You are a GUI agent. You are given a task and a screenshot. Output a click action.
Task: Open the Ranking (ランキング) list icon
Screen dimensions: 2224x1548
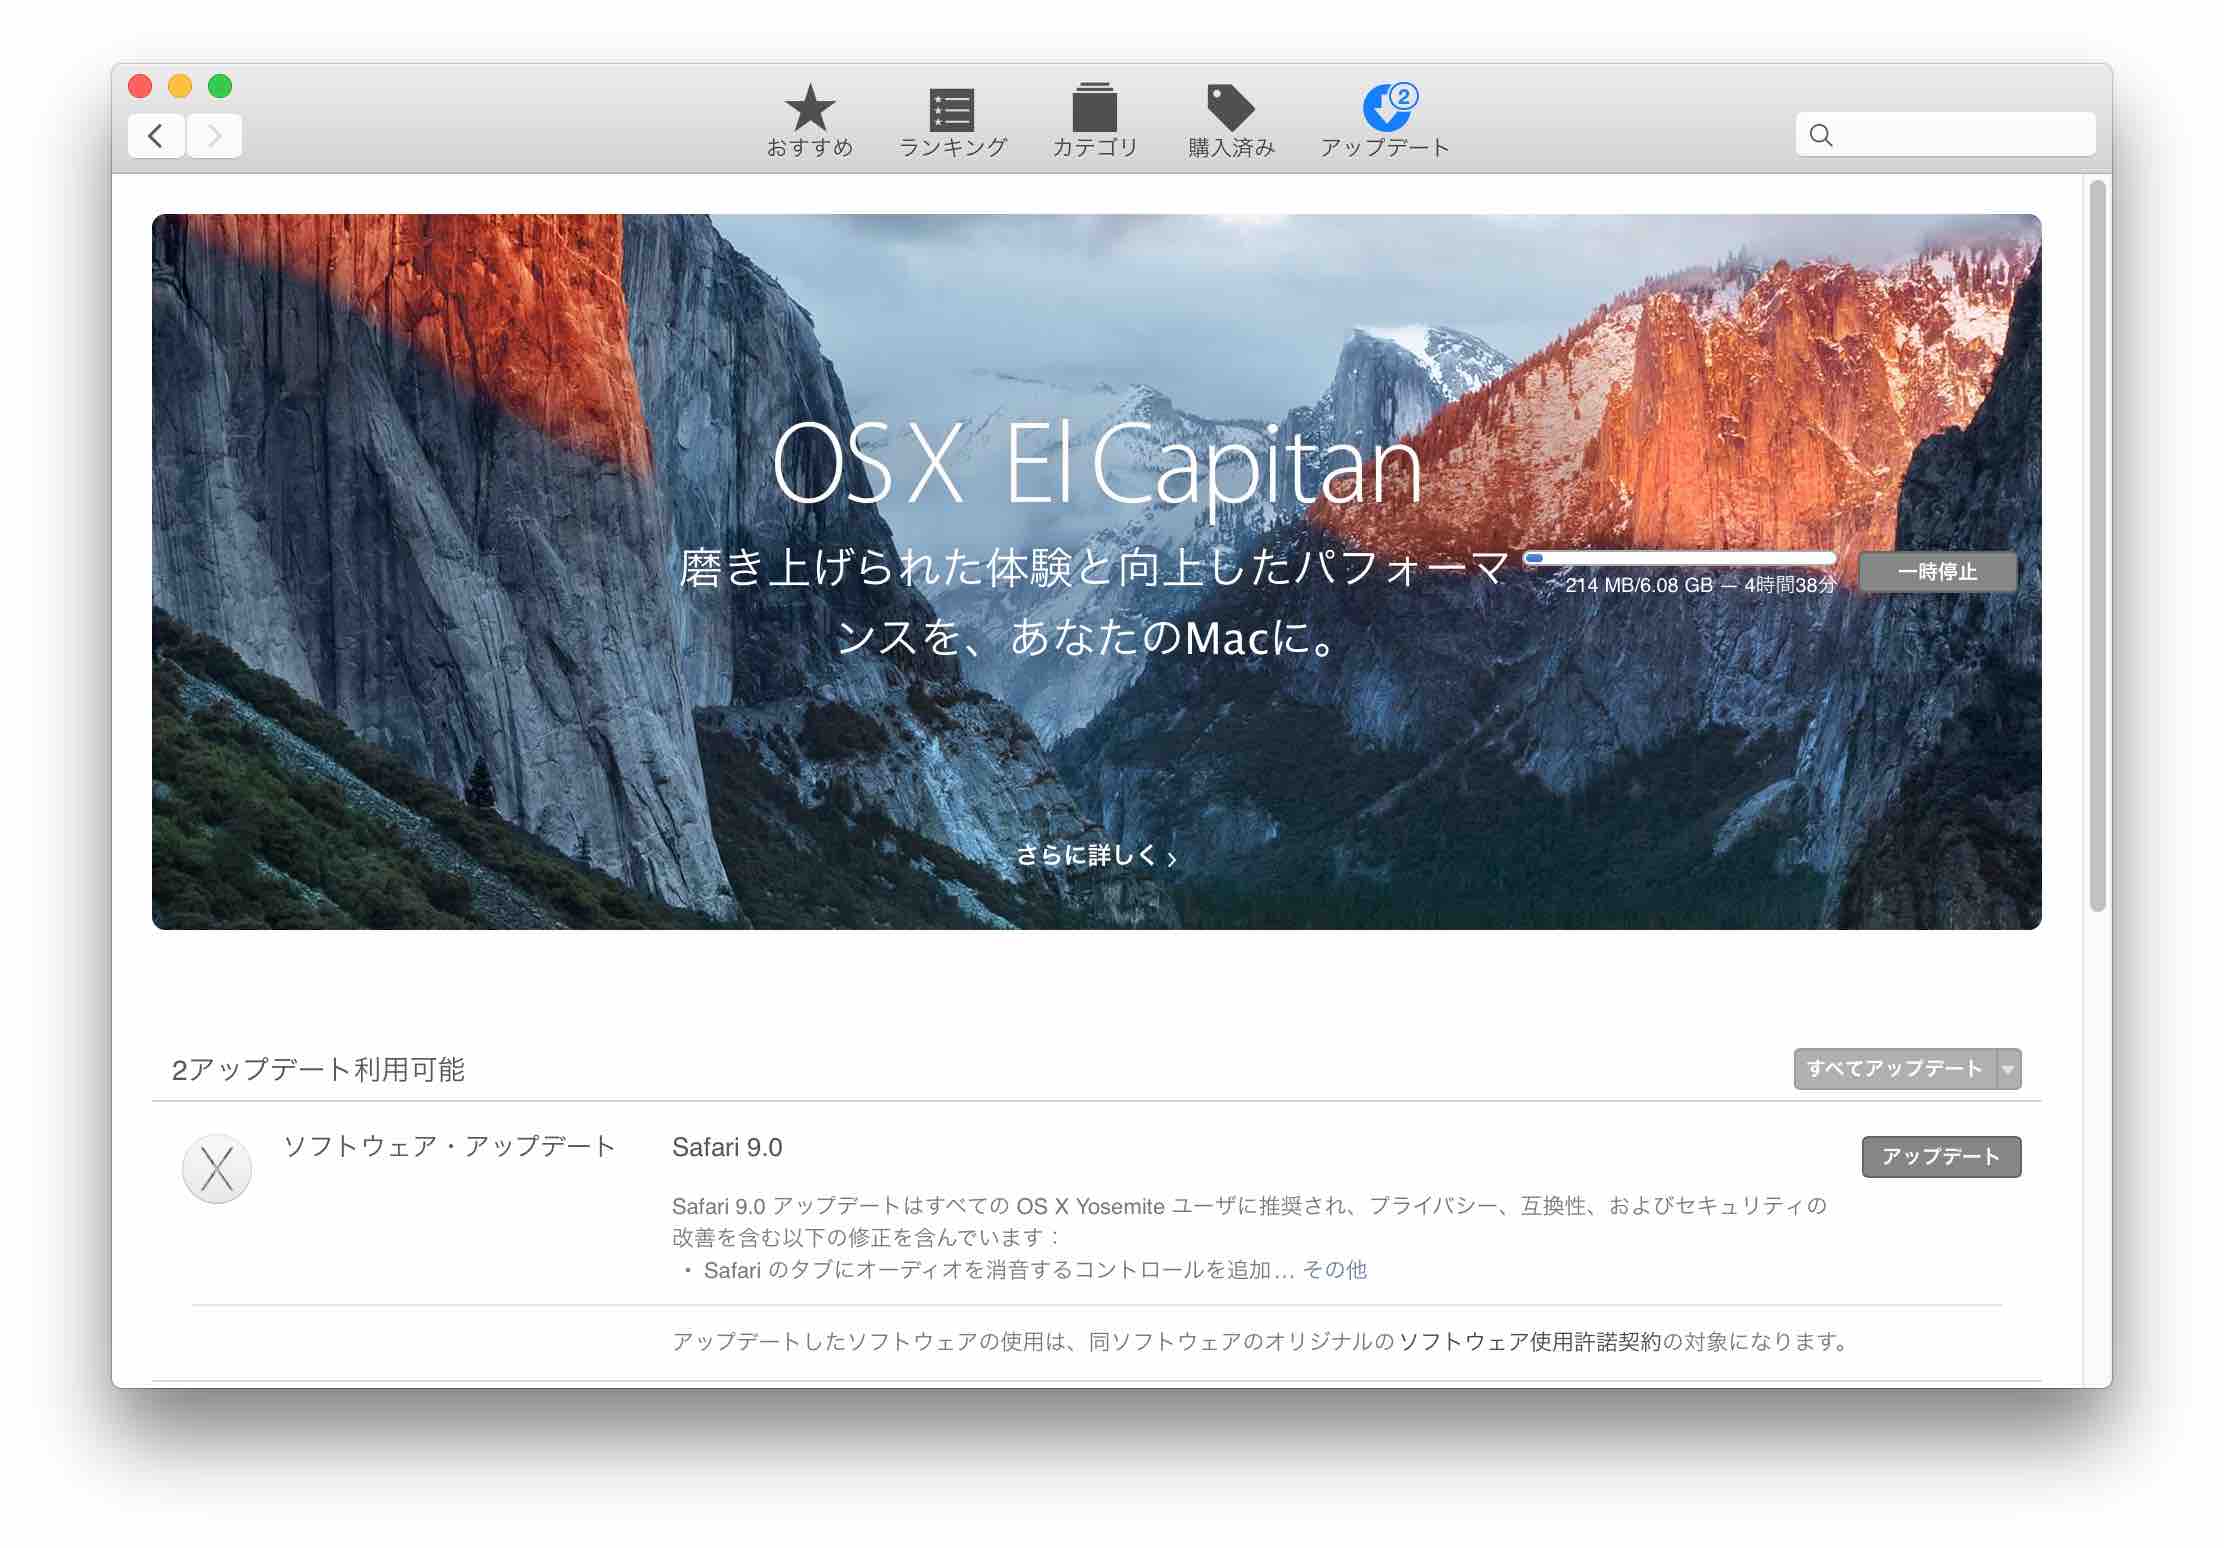click(x=951, y=108)
